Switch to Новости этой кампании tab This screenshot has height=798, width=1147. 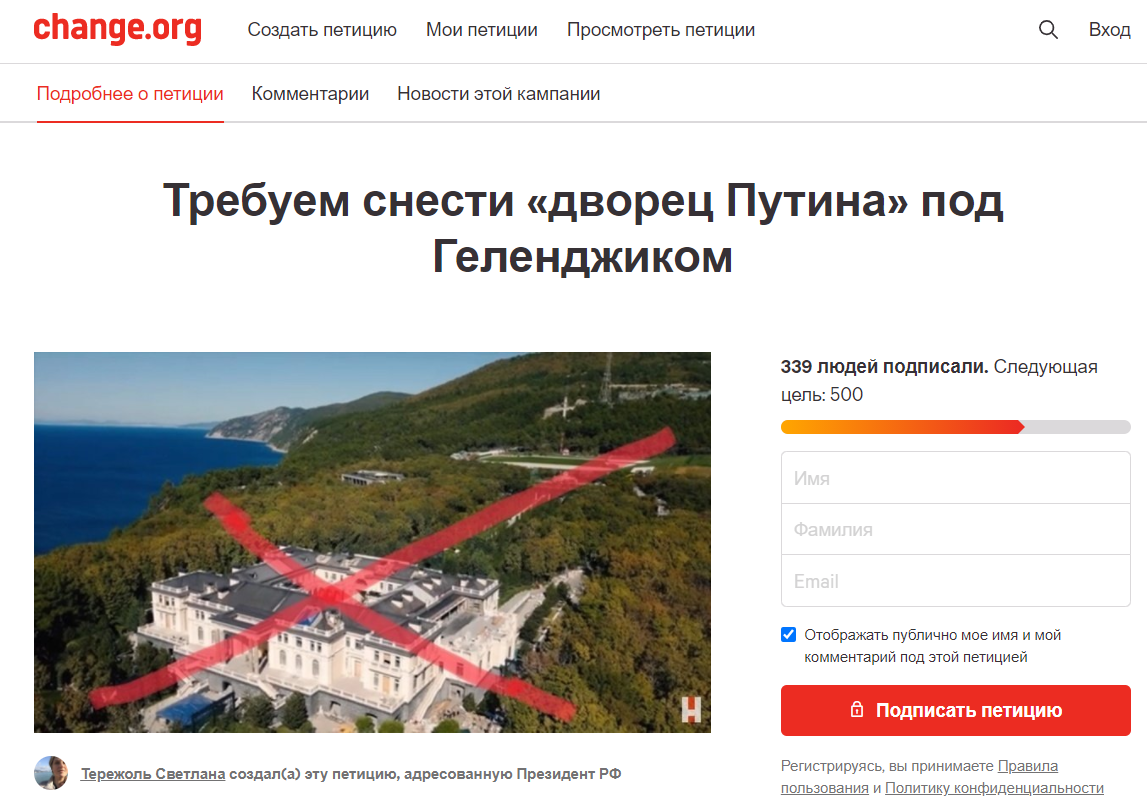click(x=499, y=94)
